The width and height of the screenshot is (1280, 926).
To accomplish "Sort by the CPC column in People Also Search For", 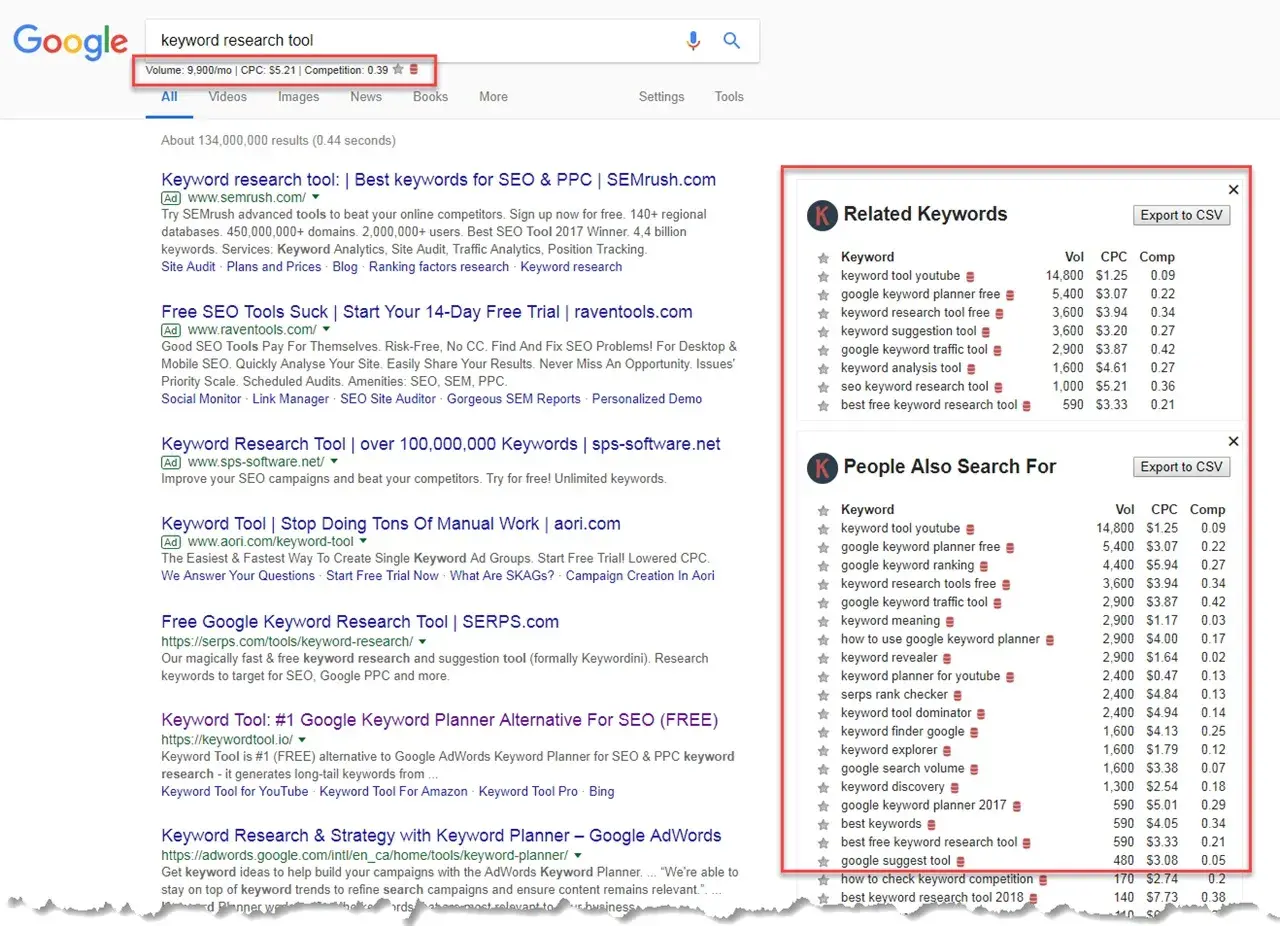I will point(1164,510).
